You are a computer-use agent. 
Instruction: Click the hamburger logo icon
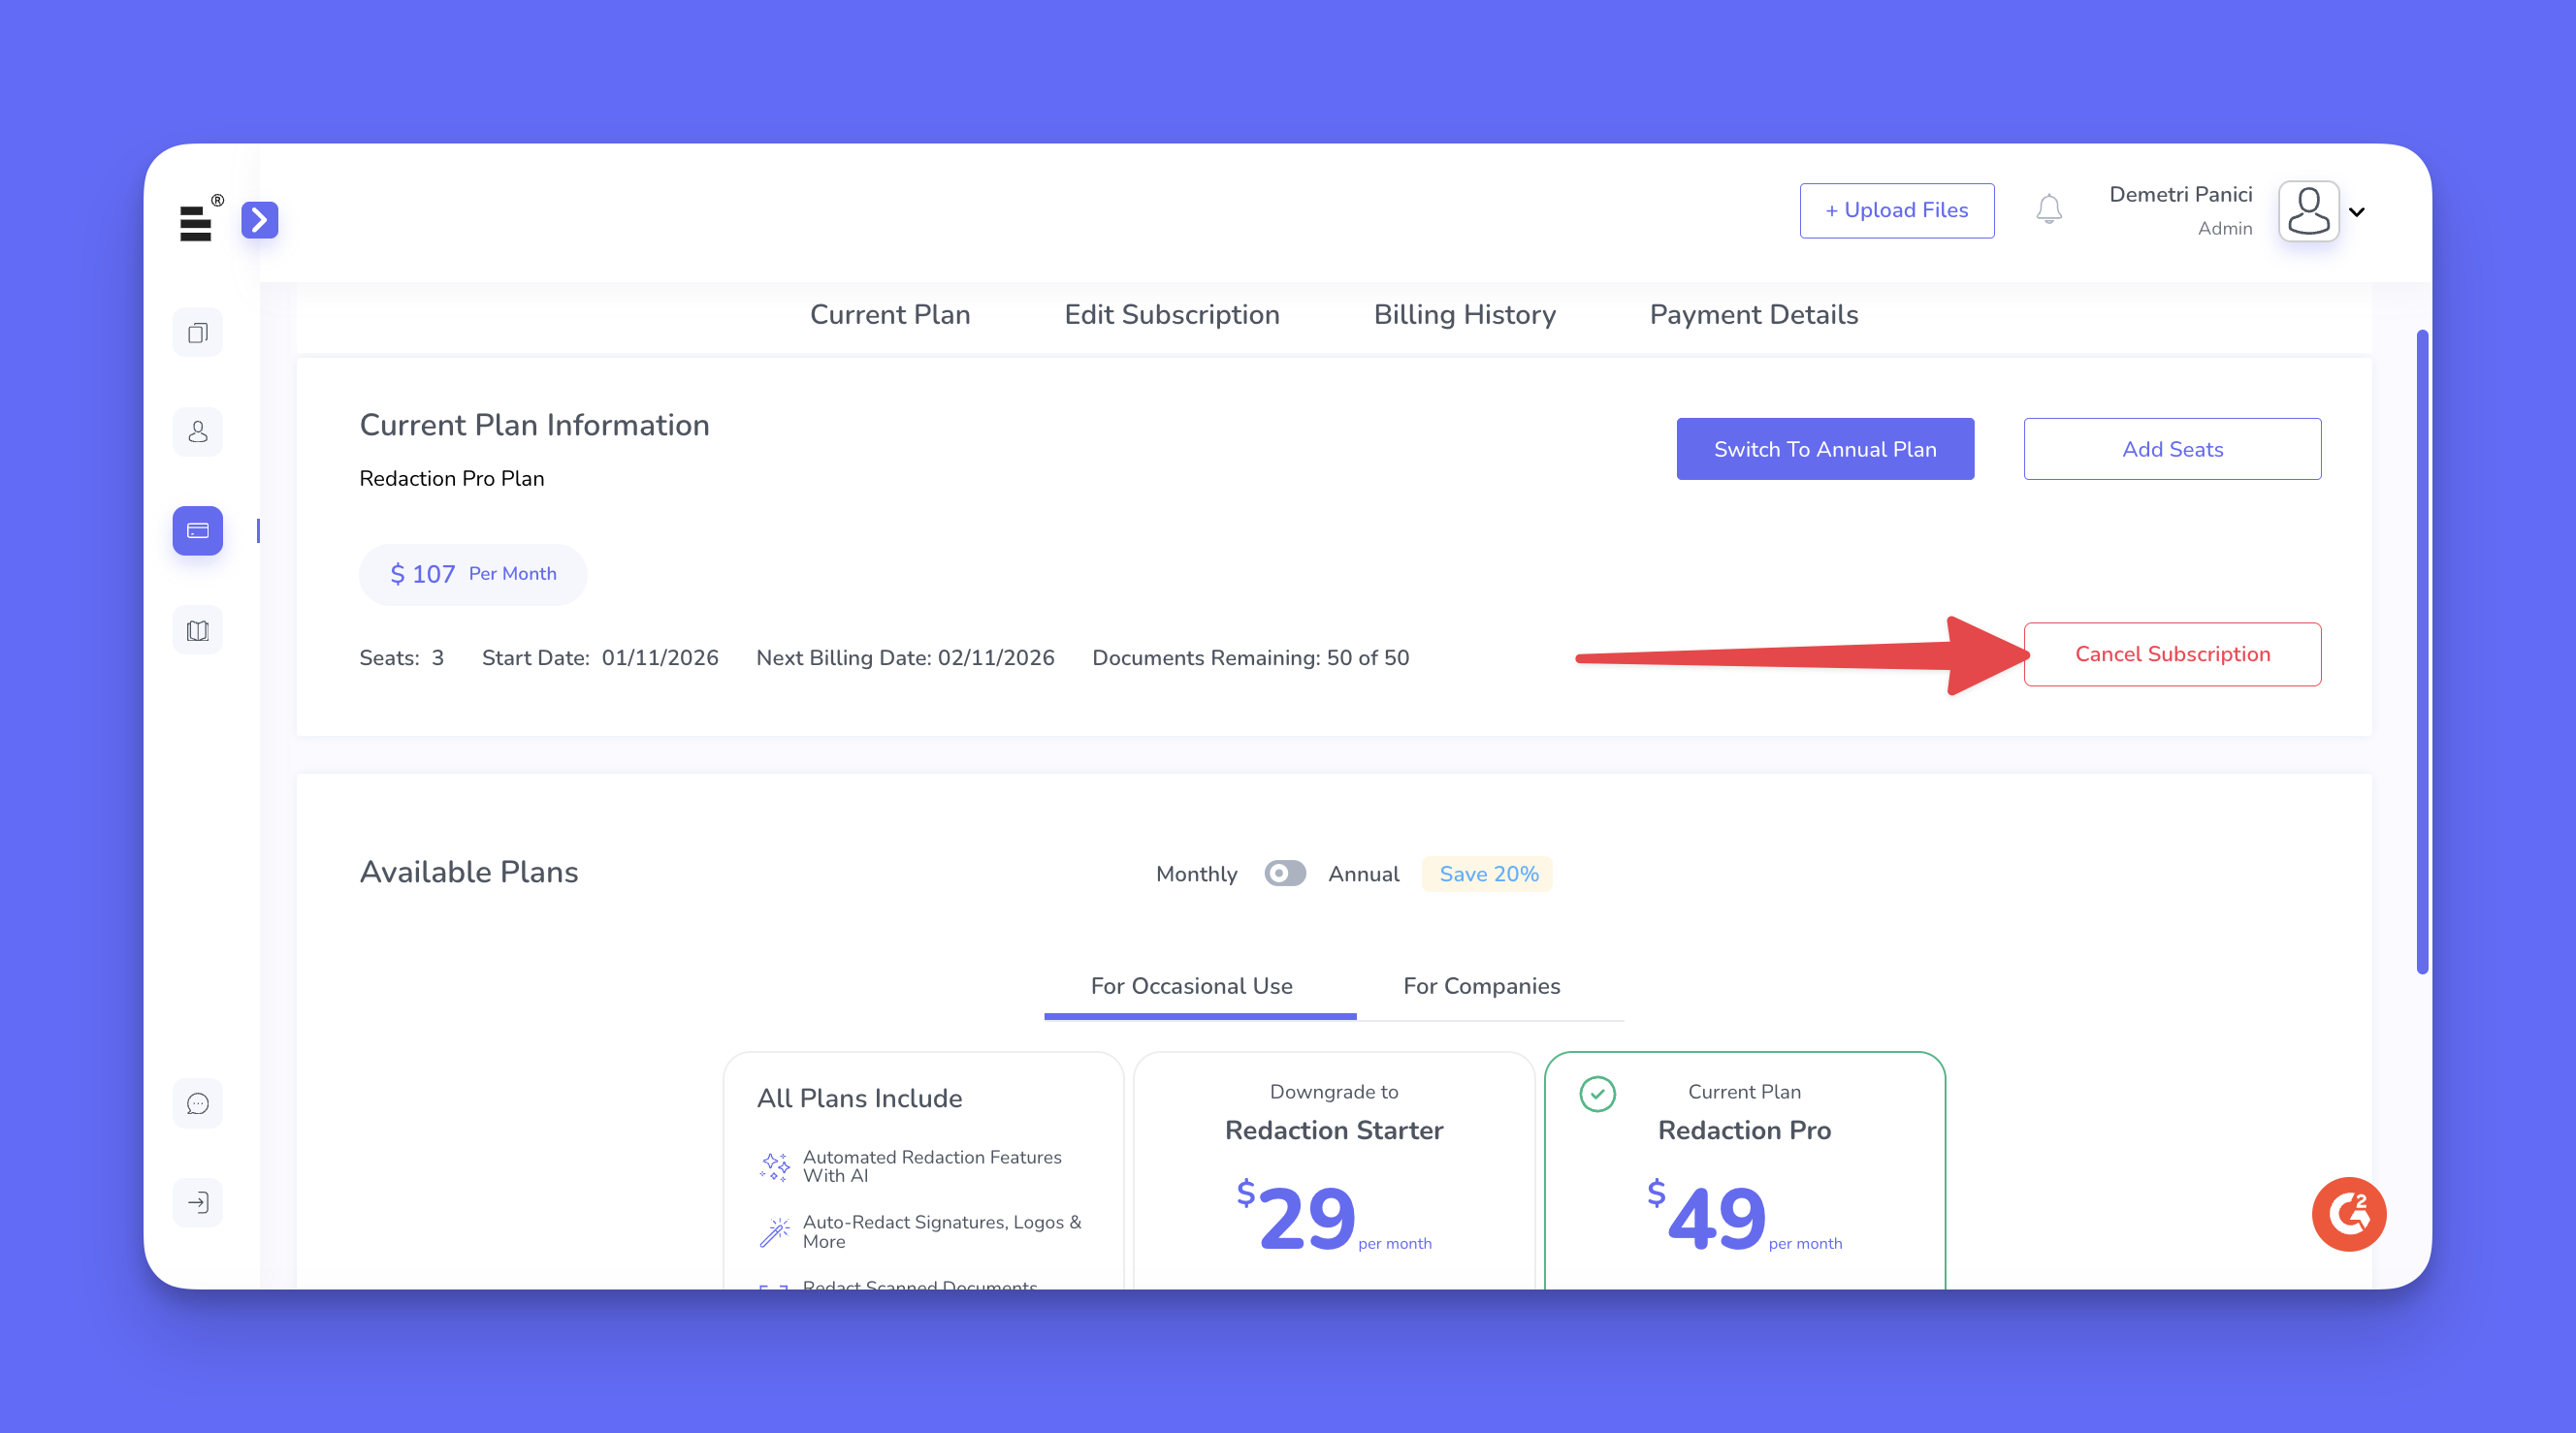pos(196,223)
